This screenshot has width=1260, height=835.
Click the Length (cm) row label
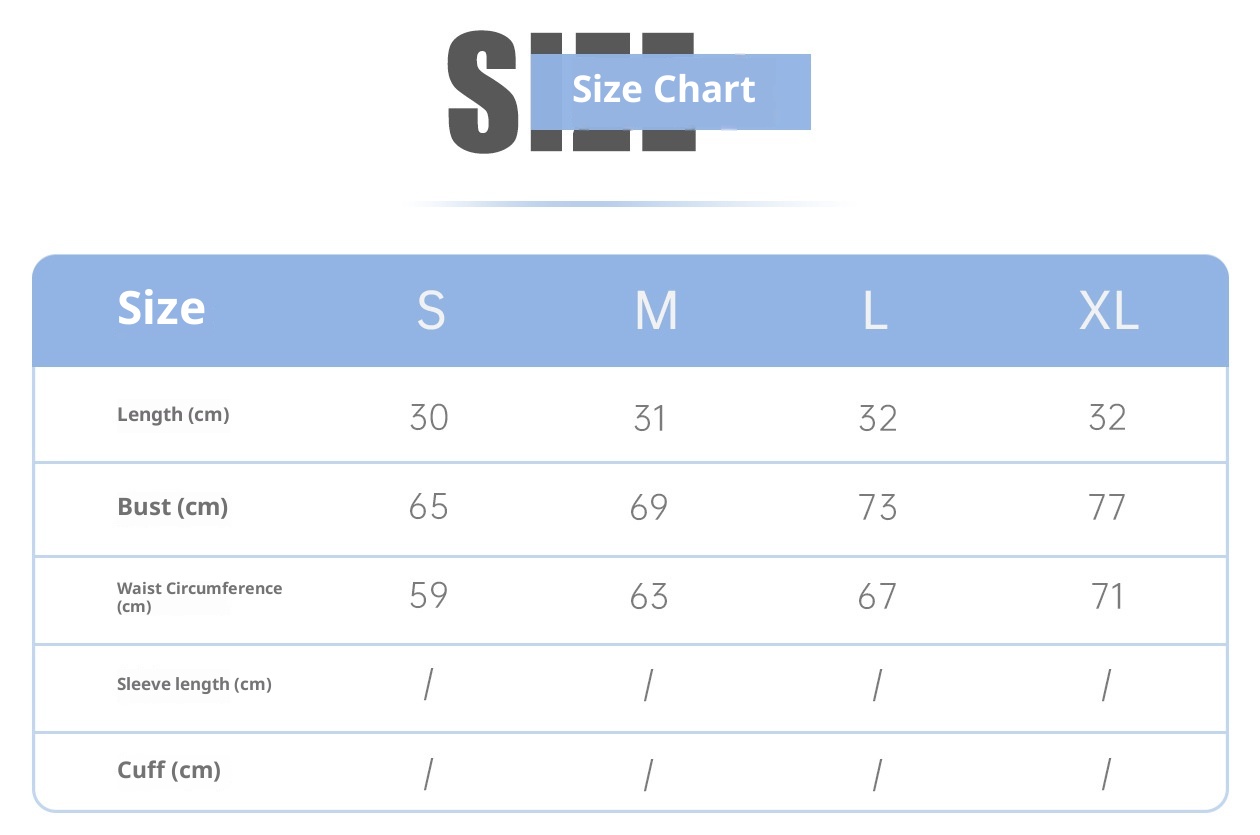click(x=173, y=415)
